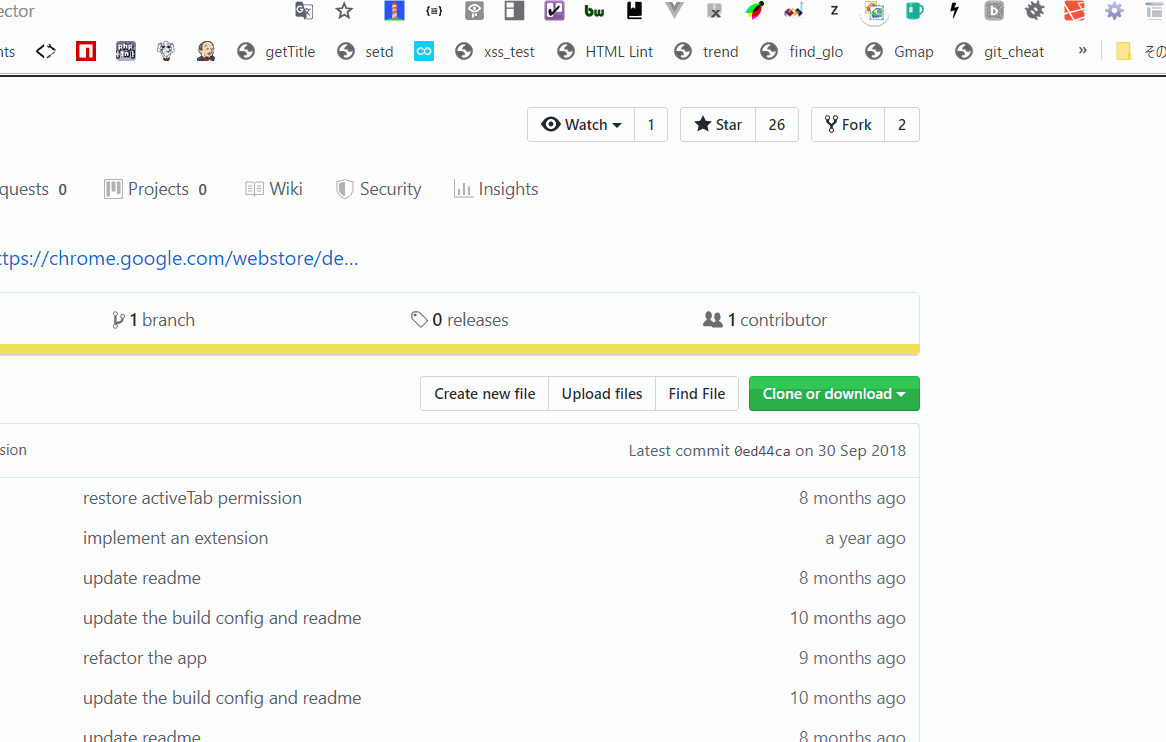Click the Create new file button
Image resolution: width=1166 pixels, height=742 pixels.
pyautogui.click(x=484, y=394)
